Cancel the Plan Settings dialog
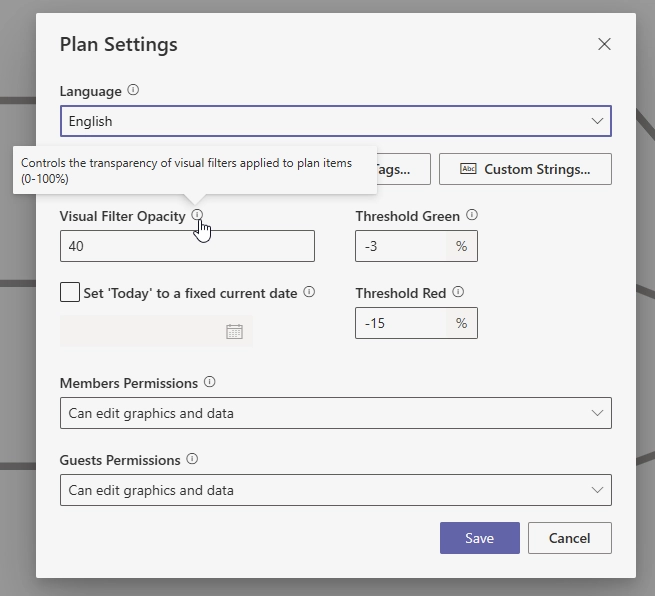The width and height of the screenshot is (655, 596). [x=569, y=538]
